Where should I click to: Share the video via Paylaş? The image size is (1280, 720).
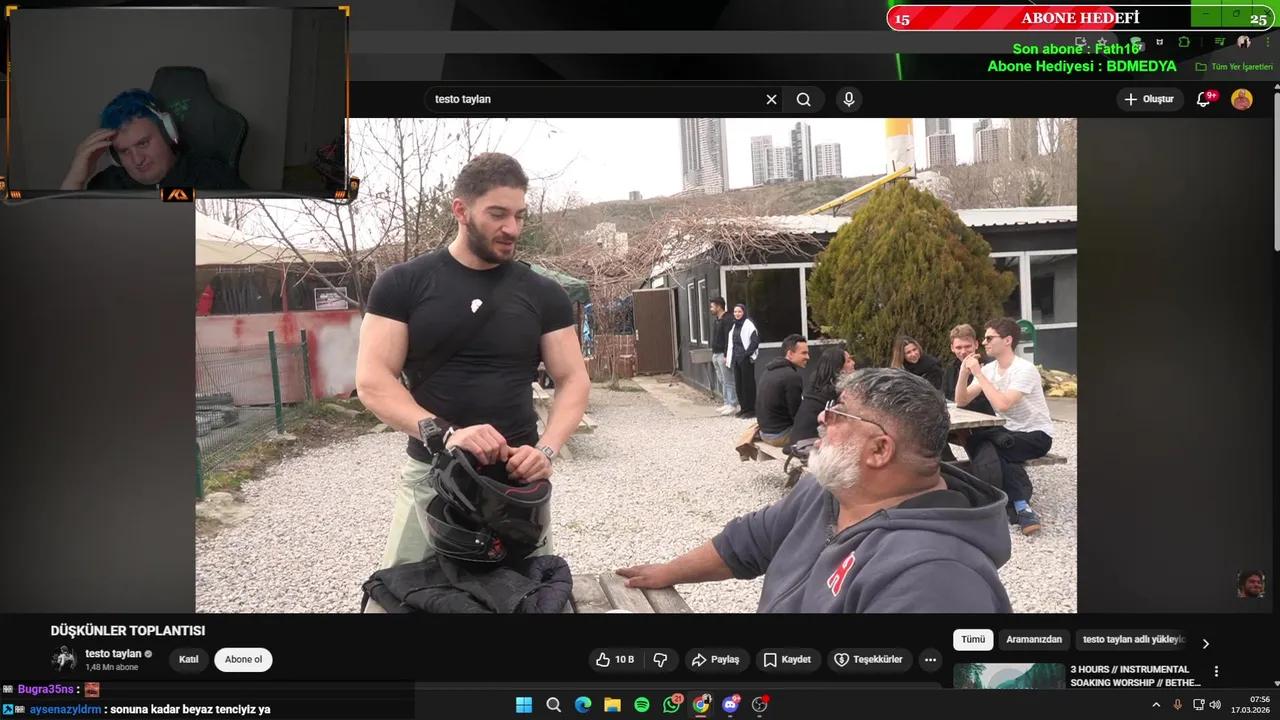point(715,660)
